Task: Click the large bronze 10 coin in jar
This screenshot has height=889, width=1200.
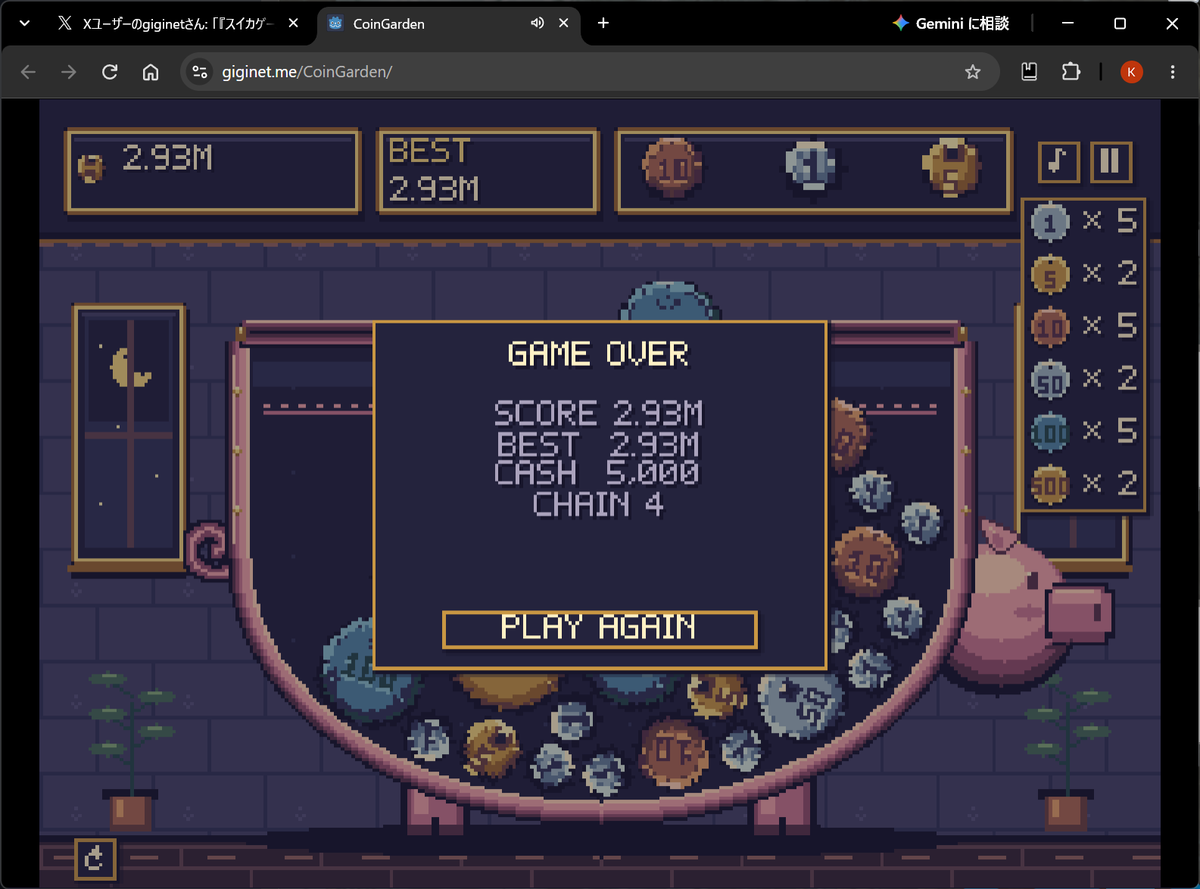Action: pyautogui.click(x=865, y=561)
